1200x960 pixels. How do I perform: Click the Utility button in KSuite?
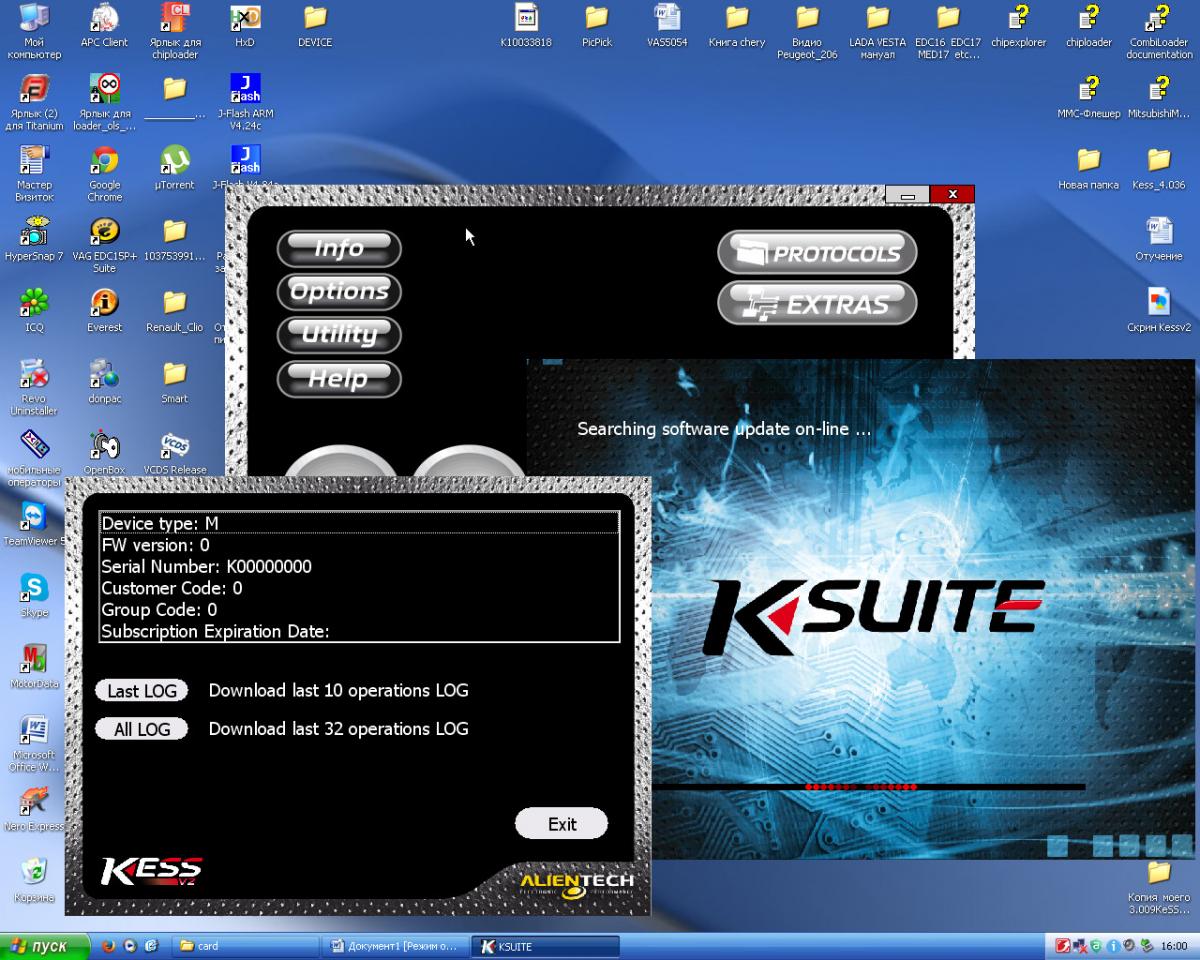click(x=339, y=335)
